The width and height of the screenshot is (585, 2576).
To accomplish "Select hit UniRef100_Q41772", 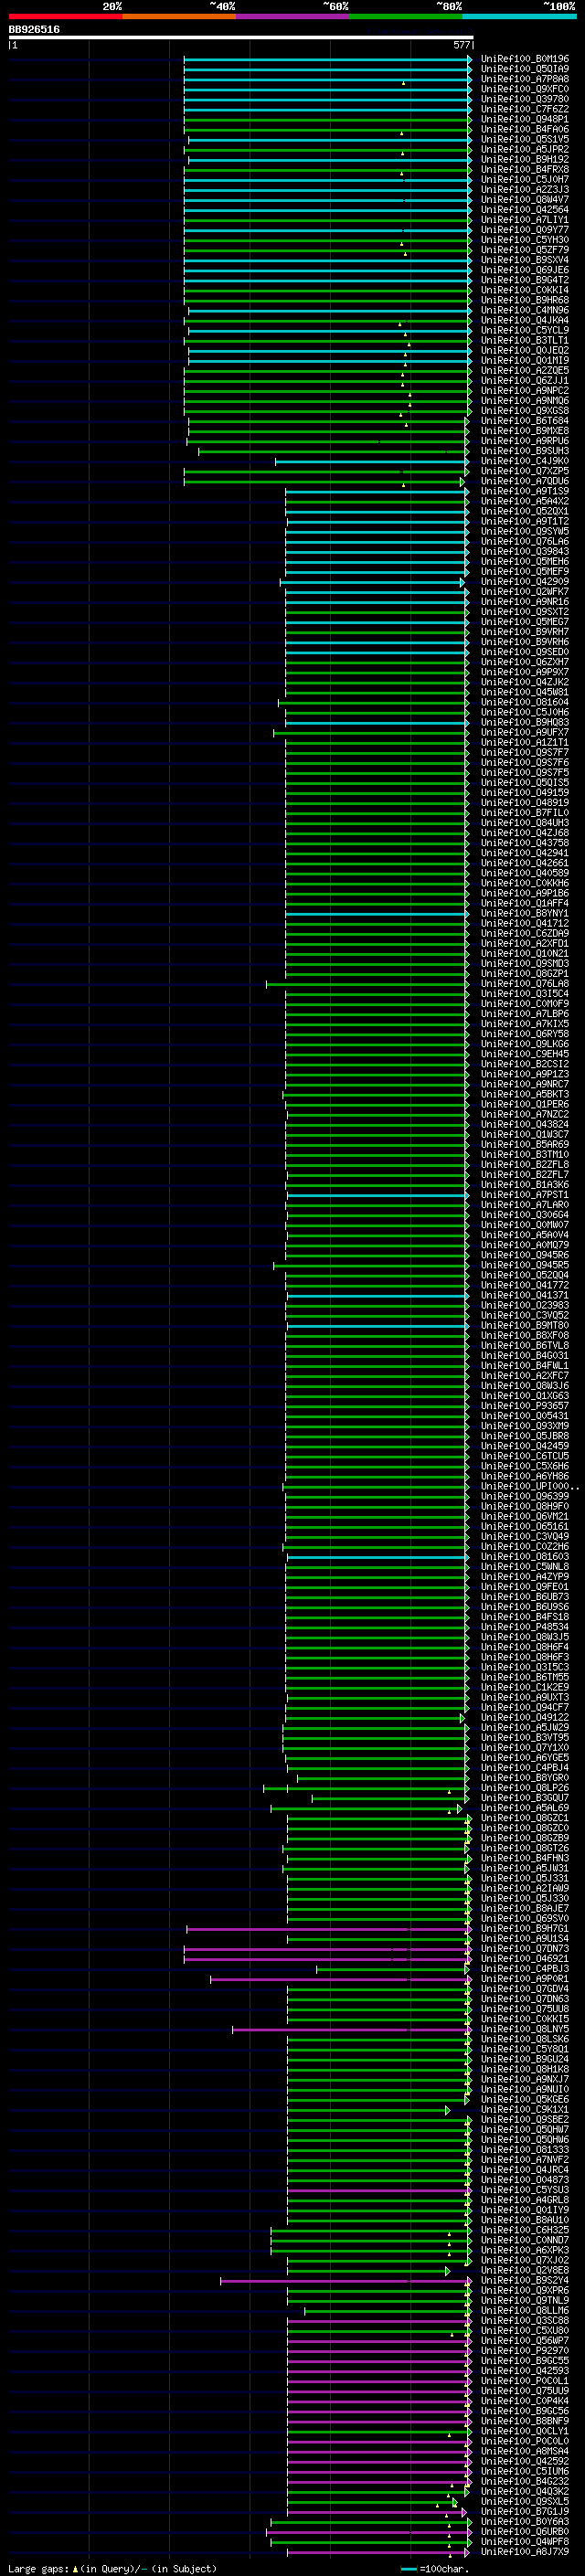I will click(x=525, y=1285).
